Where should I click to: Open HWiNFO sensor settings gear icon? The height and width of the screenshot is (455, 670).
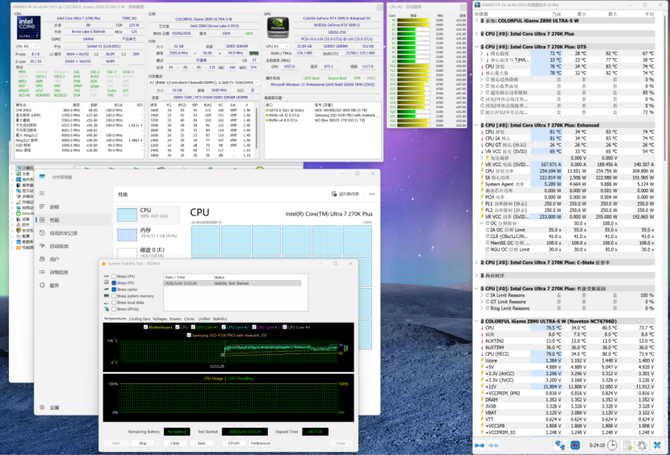coord(642,445)
